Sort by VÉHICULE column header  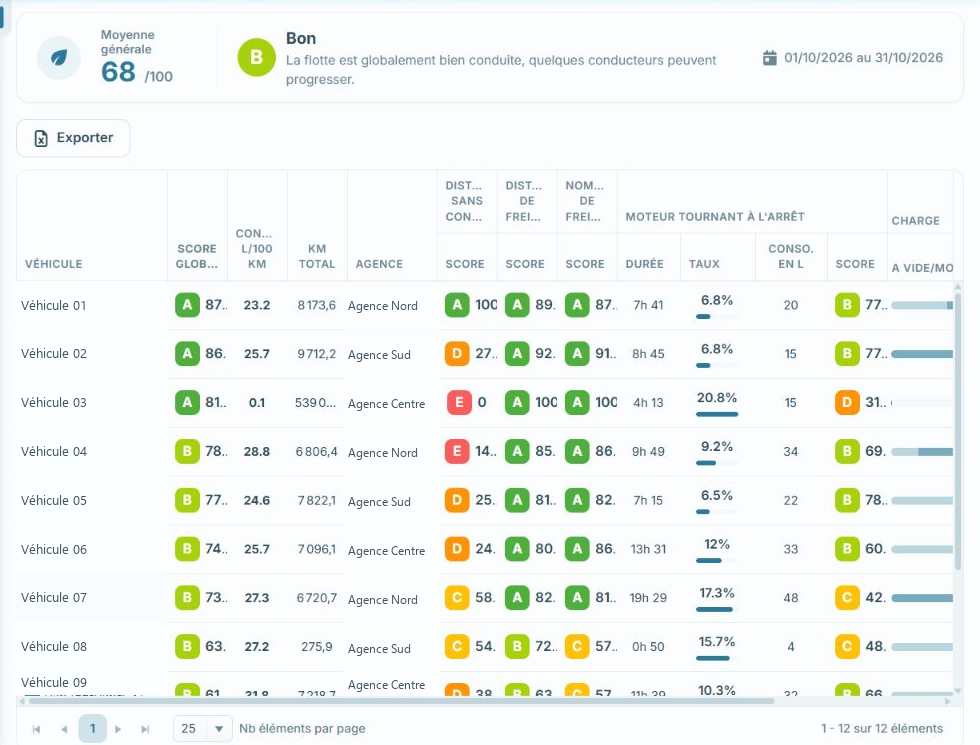(54, 264)
